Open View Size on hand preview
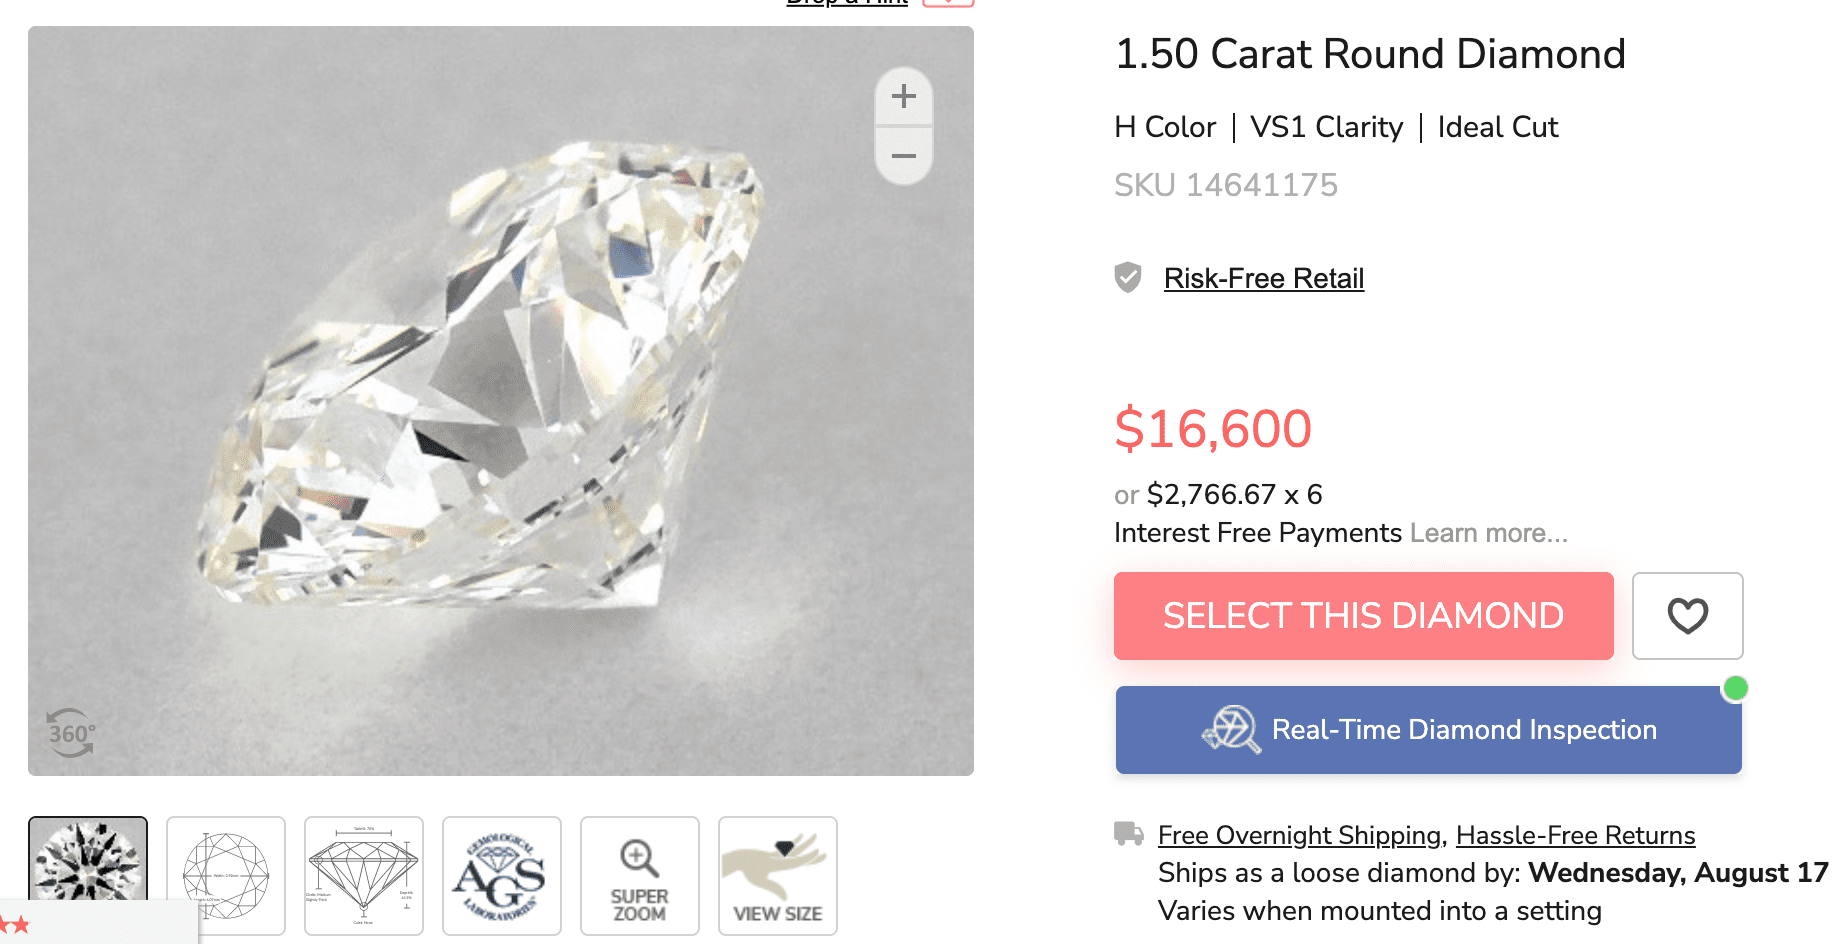This screenshot has width=1844, height=944. coord(777,875)
